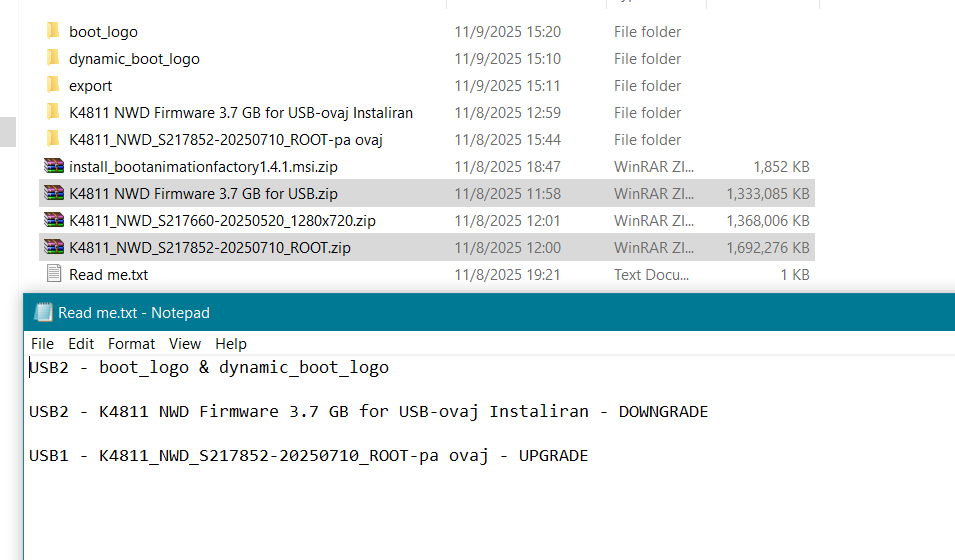Screen dimensions: 955x560
Task: Select file K4811 NWD Firmware 3.7 GB for USB.zip
Action: (203, 194)
